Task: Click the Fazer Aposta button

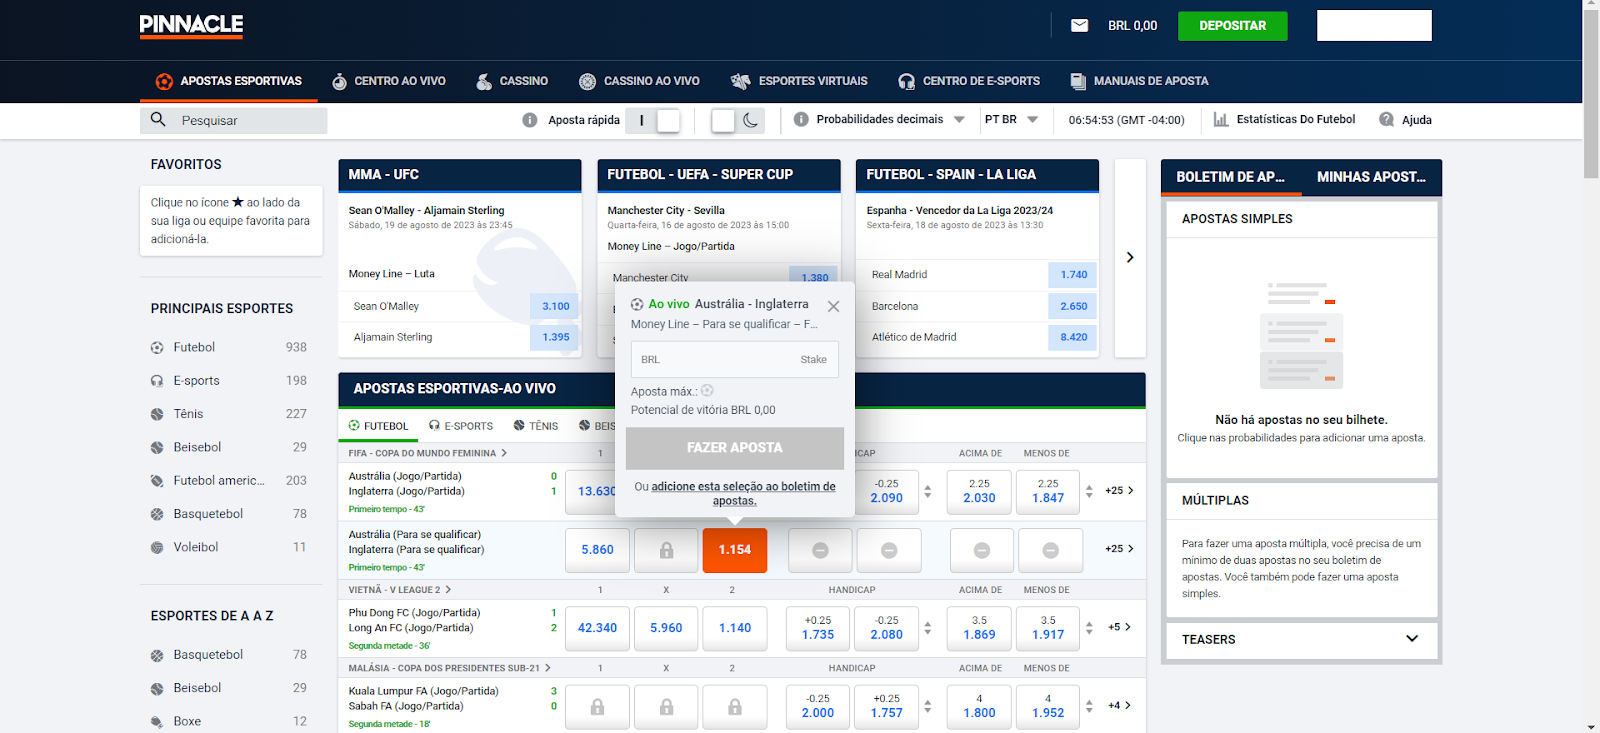Action: [735, 448]
